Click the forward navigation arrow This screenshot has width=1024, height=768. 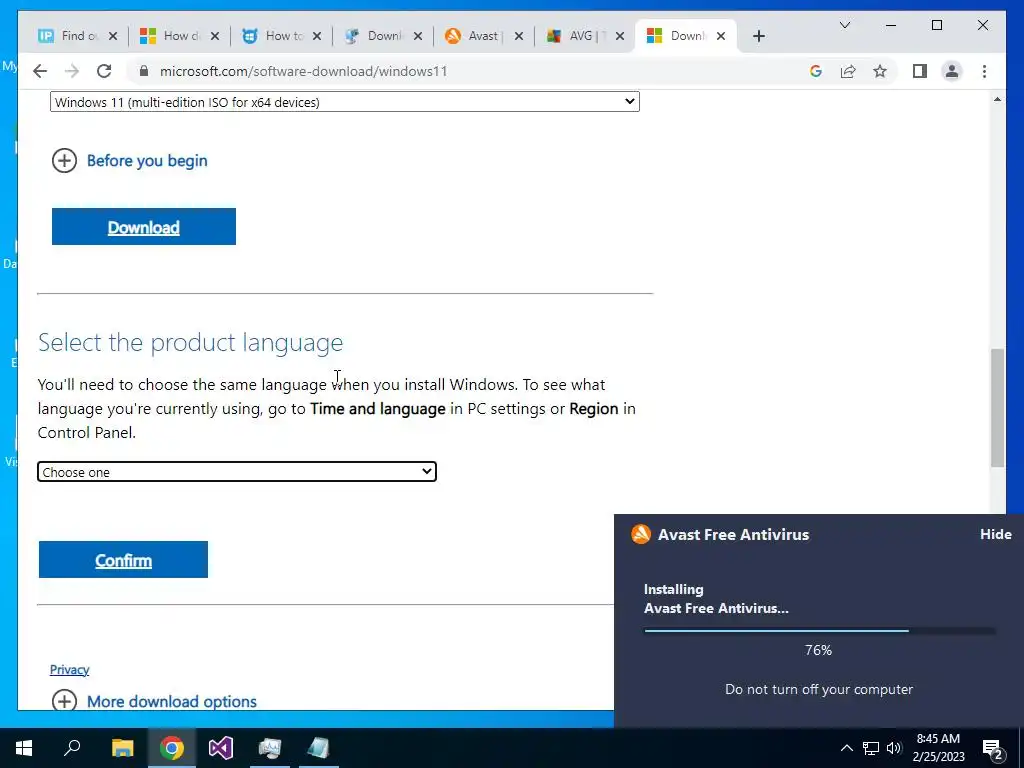(x=72, y=71)
